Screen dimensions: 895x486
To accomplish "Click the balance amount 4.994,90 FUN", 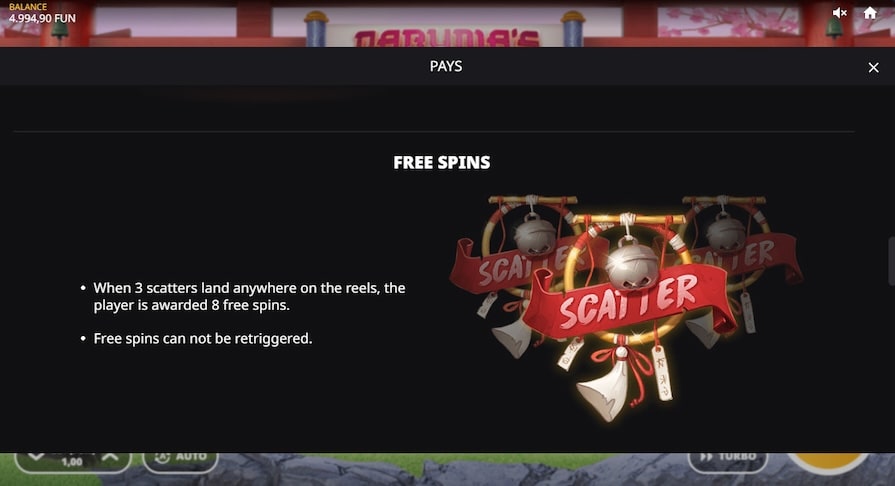I will 42,18.
